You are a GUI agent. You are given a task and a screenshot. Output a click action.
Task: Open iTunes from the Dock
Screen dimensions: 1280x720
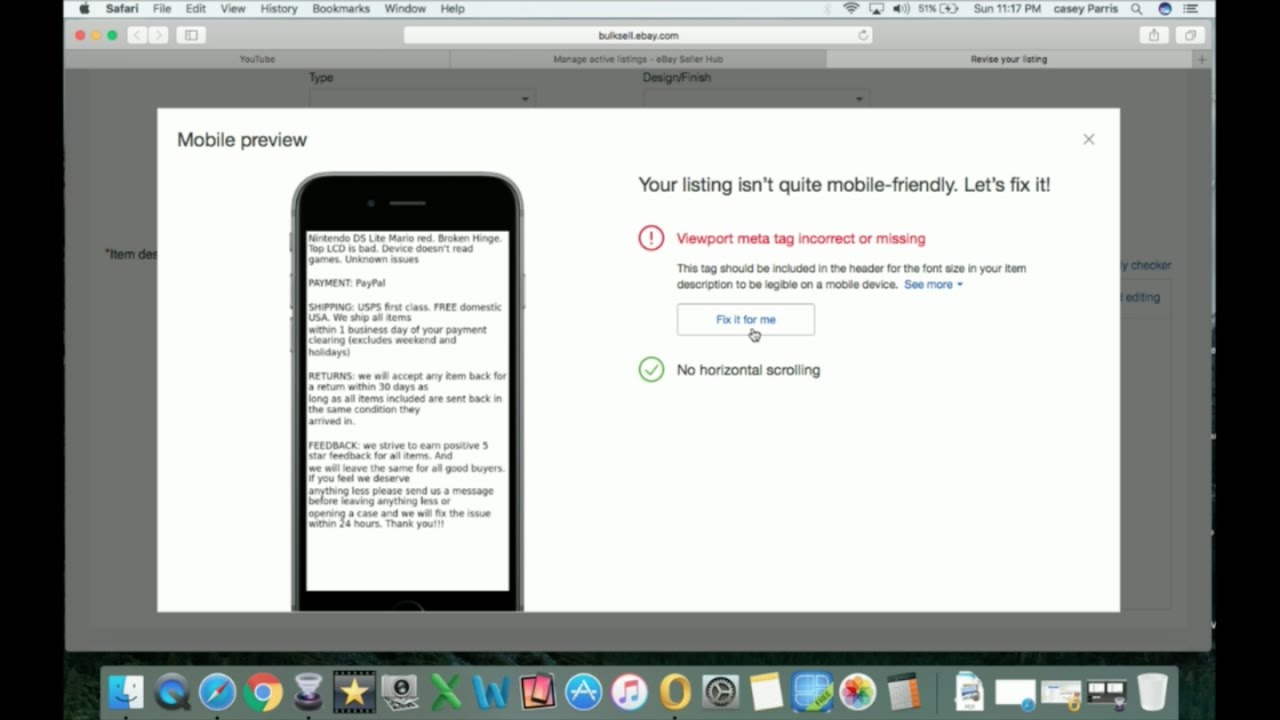(x=629, y=692)
